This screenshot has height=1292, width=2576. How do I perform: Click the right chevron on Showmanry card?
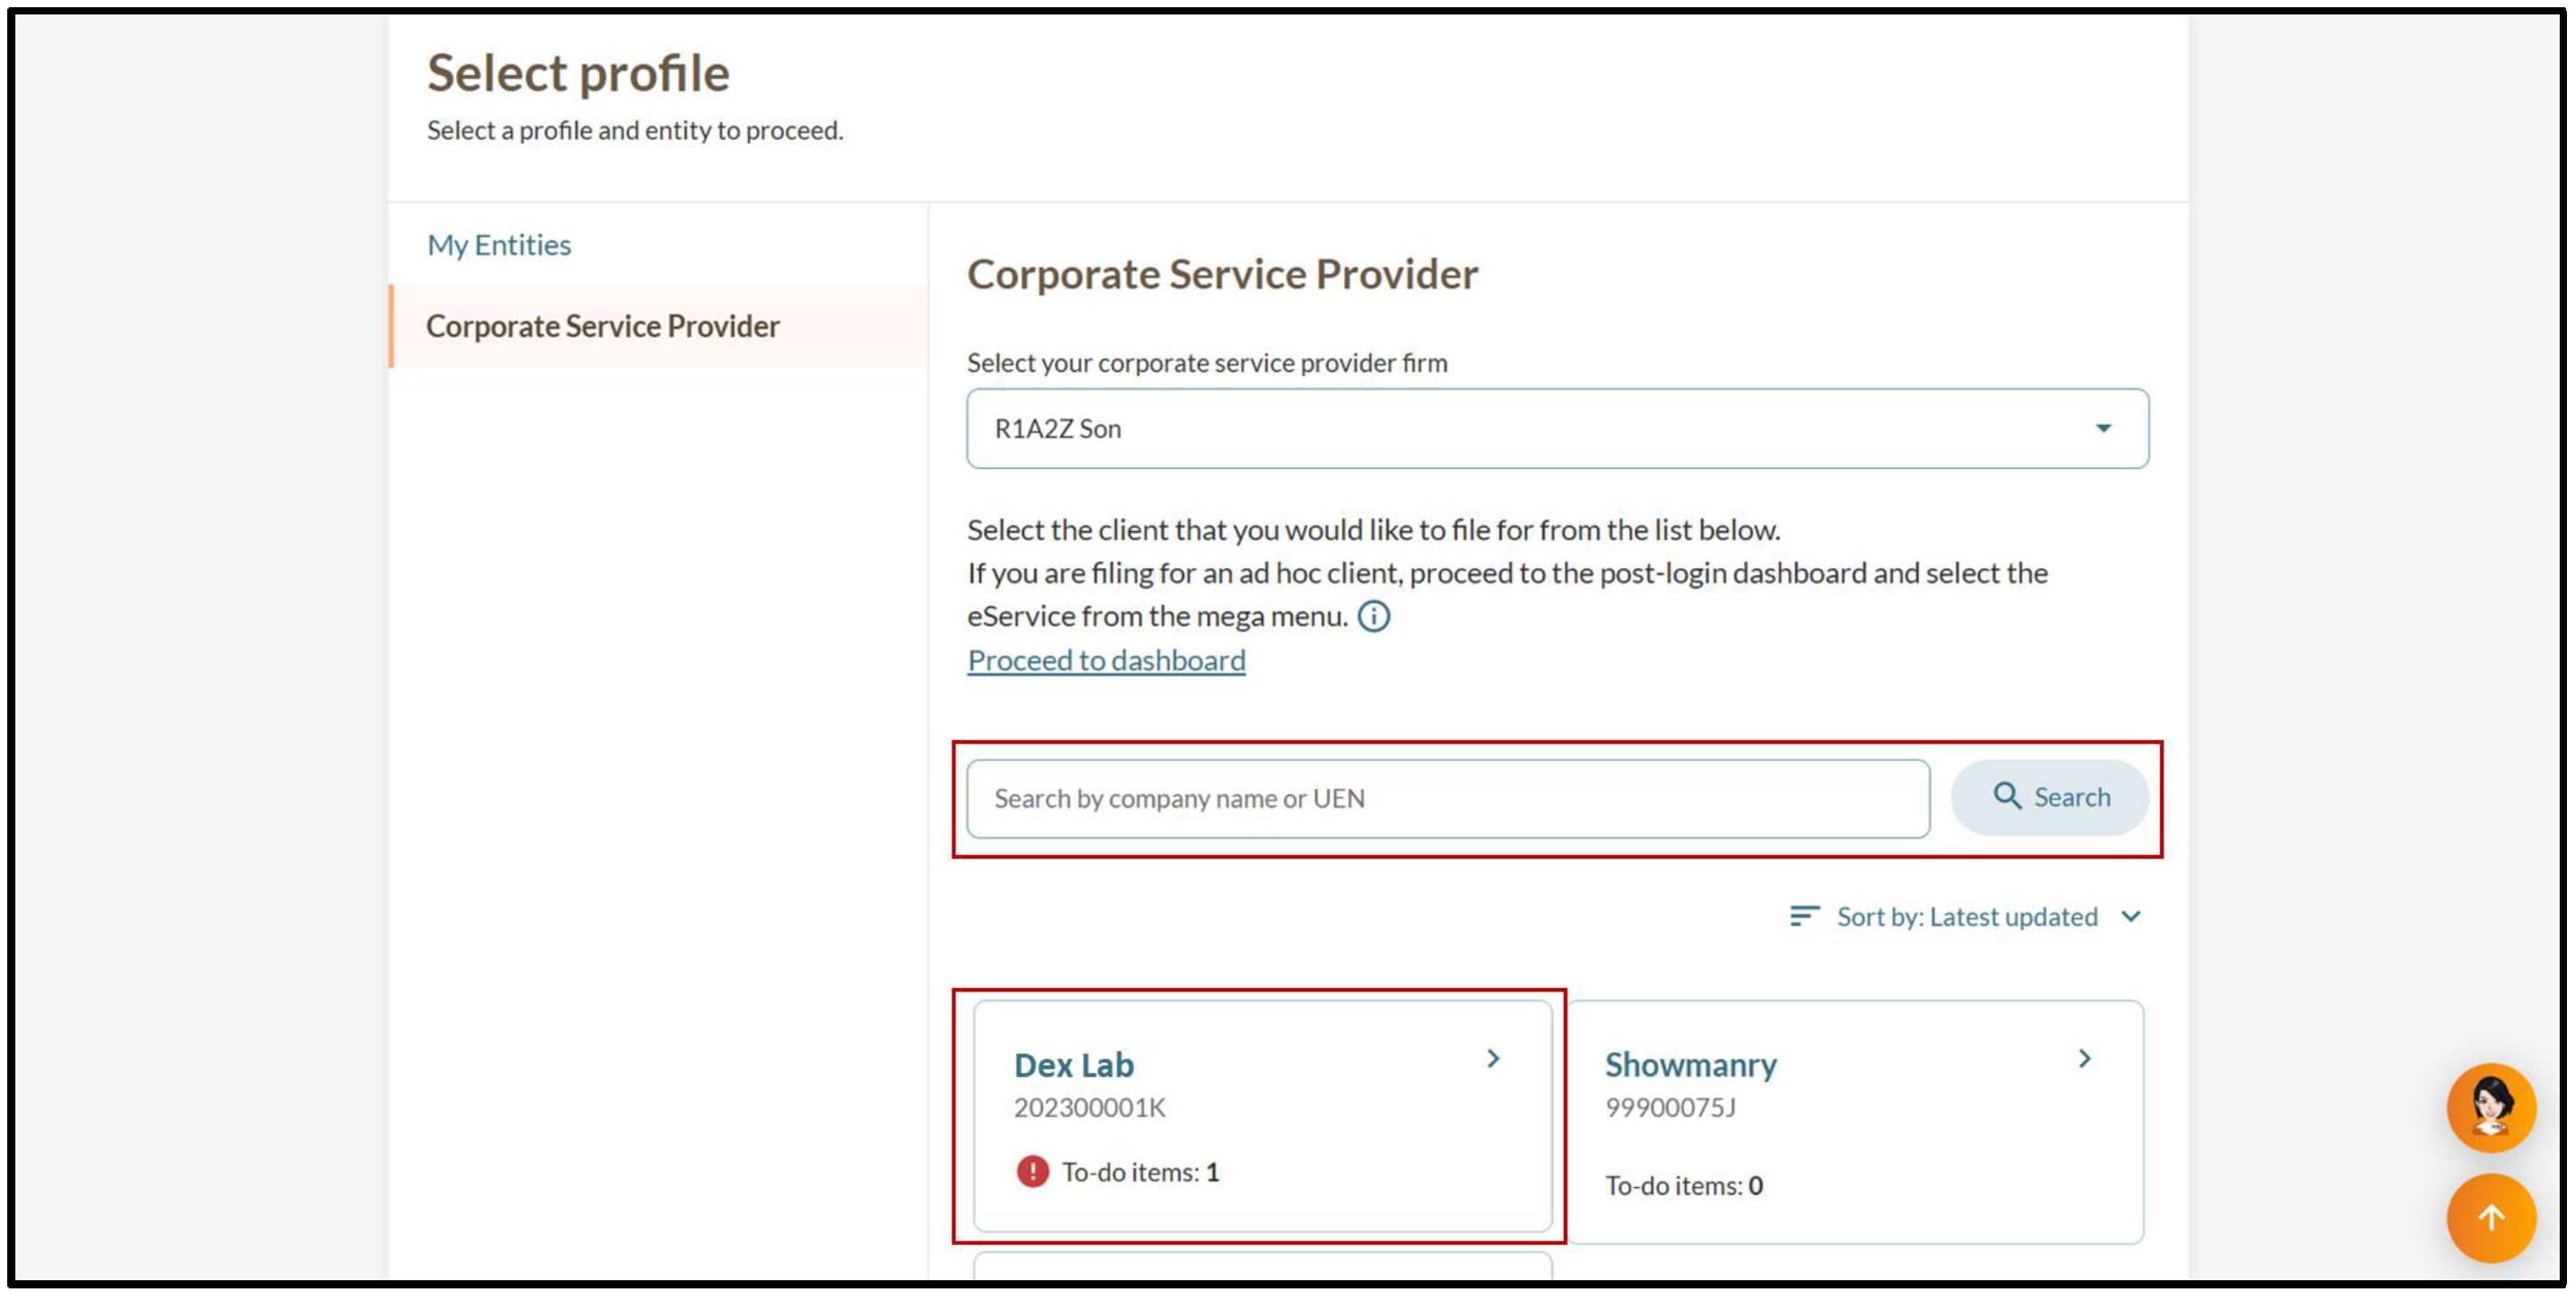[x=2084, y=1058]
